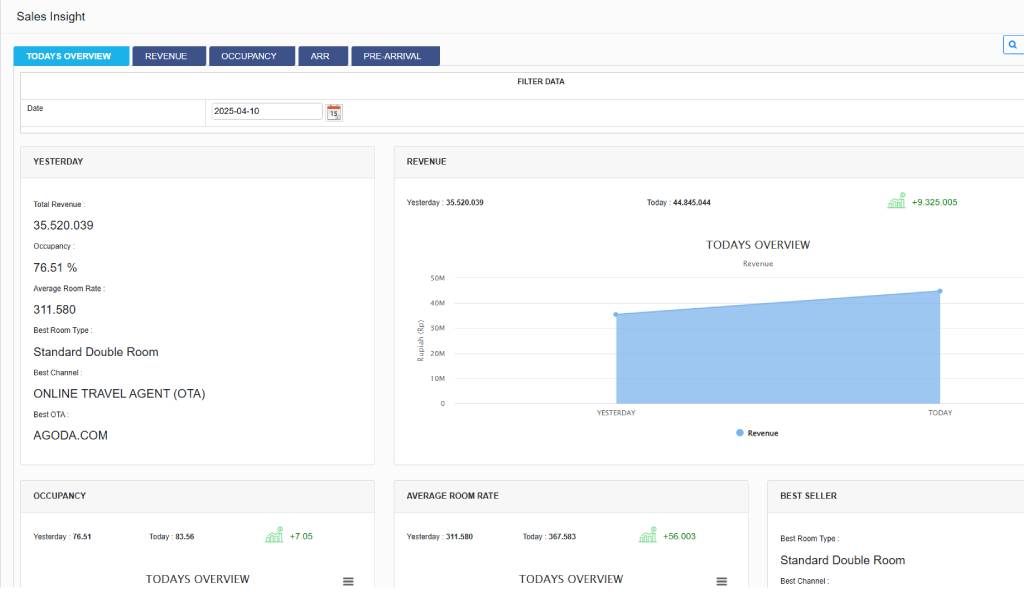Click the Sales Insight page title
Viewport: 1024px width, 600px height.
click(x=51, y=17)
